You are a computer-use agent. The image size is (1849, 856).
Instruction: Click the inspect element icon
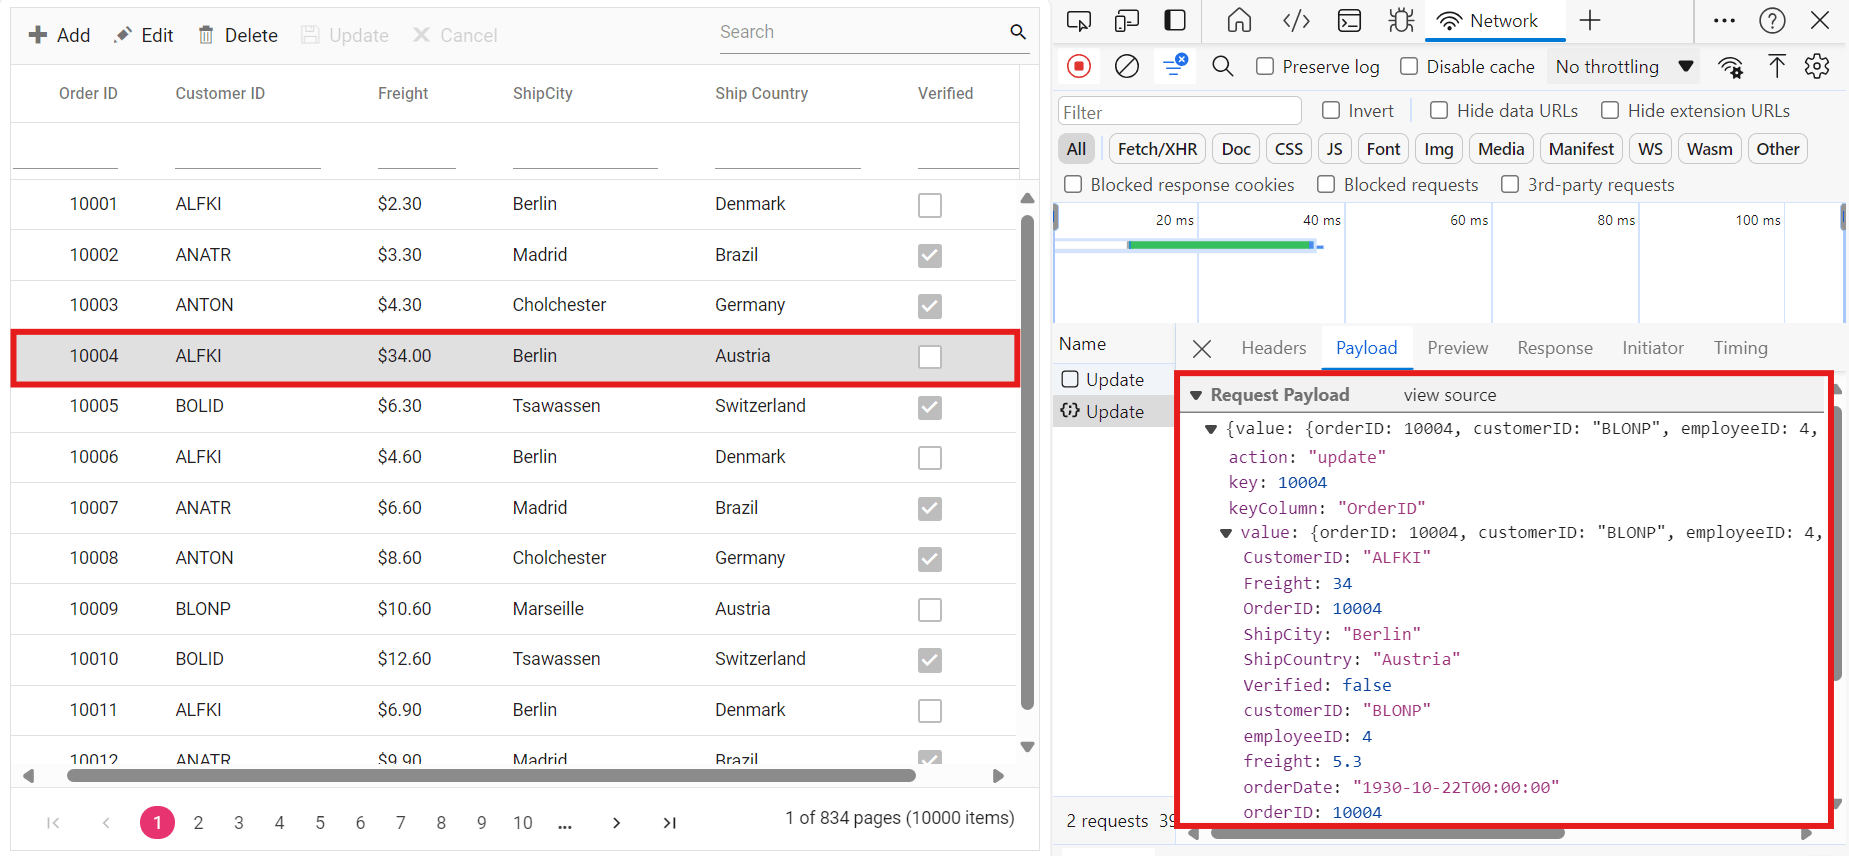tap(1078, 21)
